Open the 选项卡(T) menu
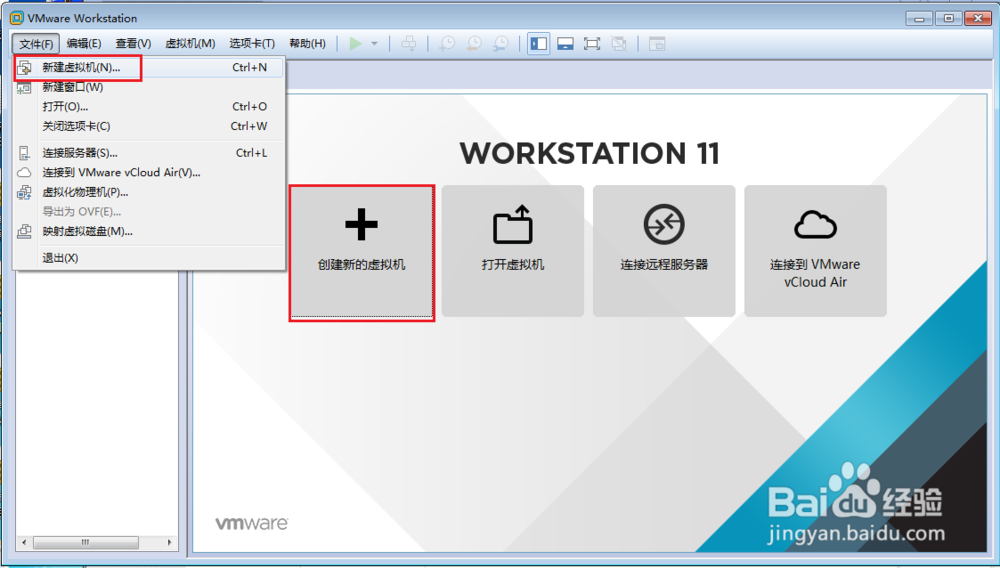The image size is (1000, 568). tap(252, 43)
